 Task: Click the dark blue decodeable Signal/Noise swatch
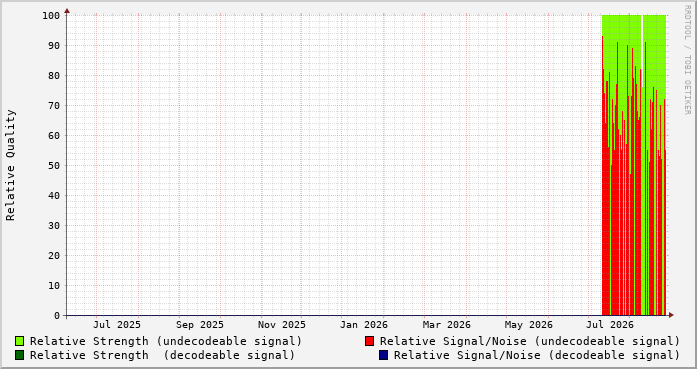pos(383,355)
